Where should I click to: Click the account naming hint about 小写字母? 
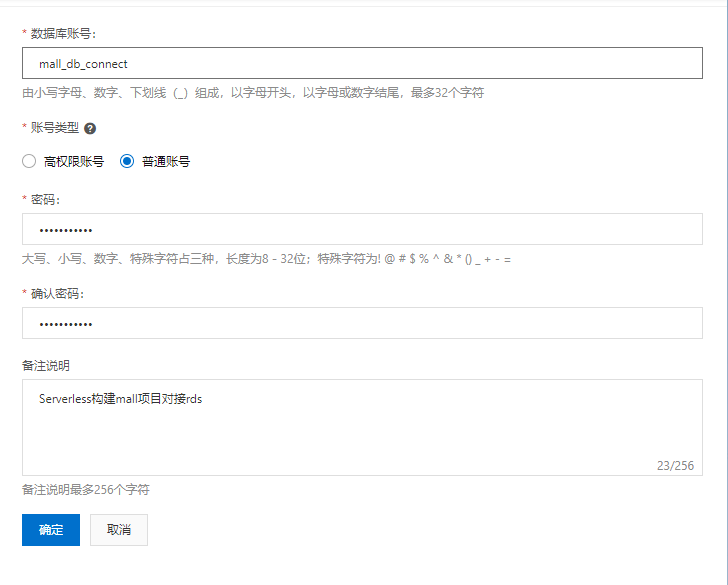coord(253,93)
